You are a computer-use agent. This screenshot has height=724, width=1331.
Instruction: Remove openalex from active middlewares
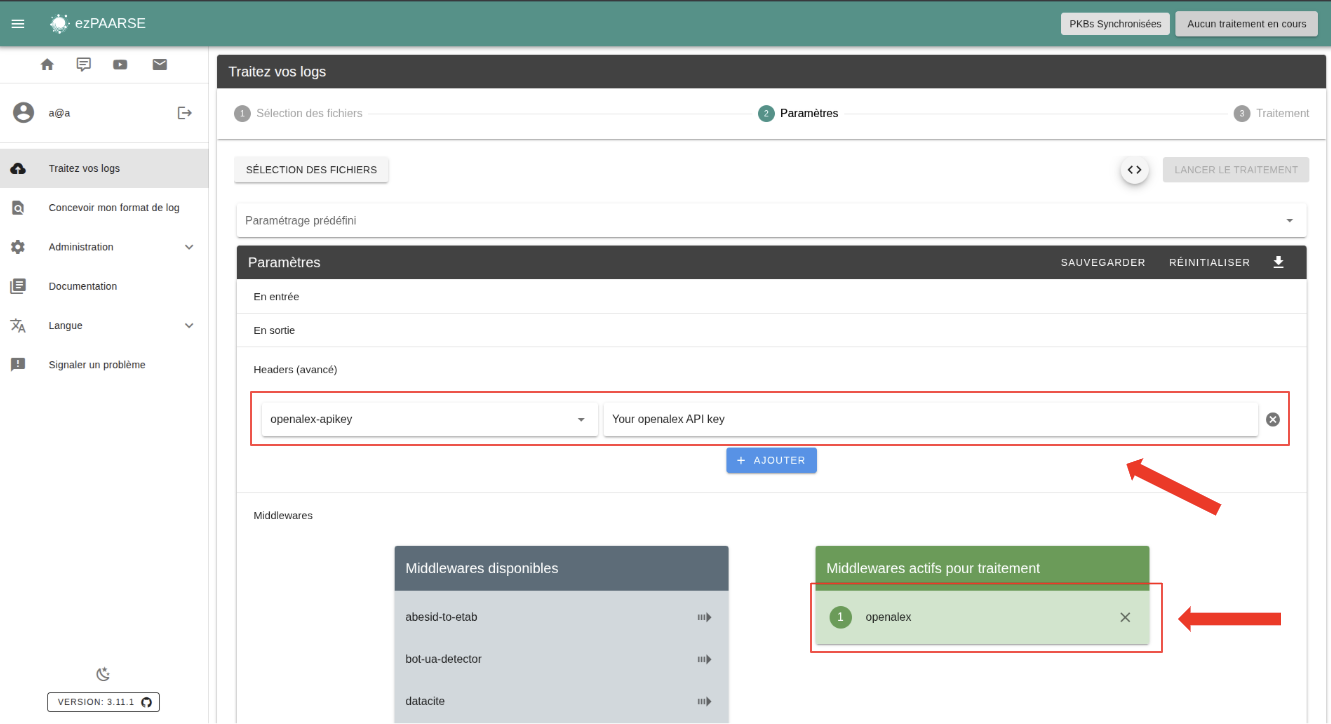(x=1125, y=617)
